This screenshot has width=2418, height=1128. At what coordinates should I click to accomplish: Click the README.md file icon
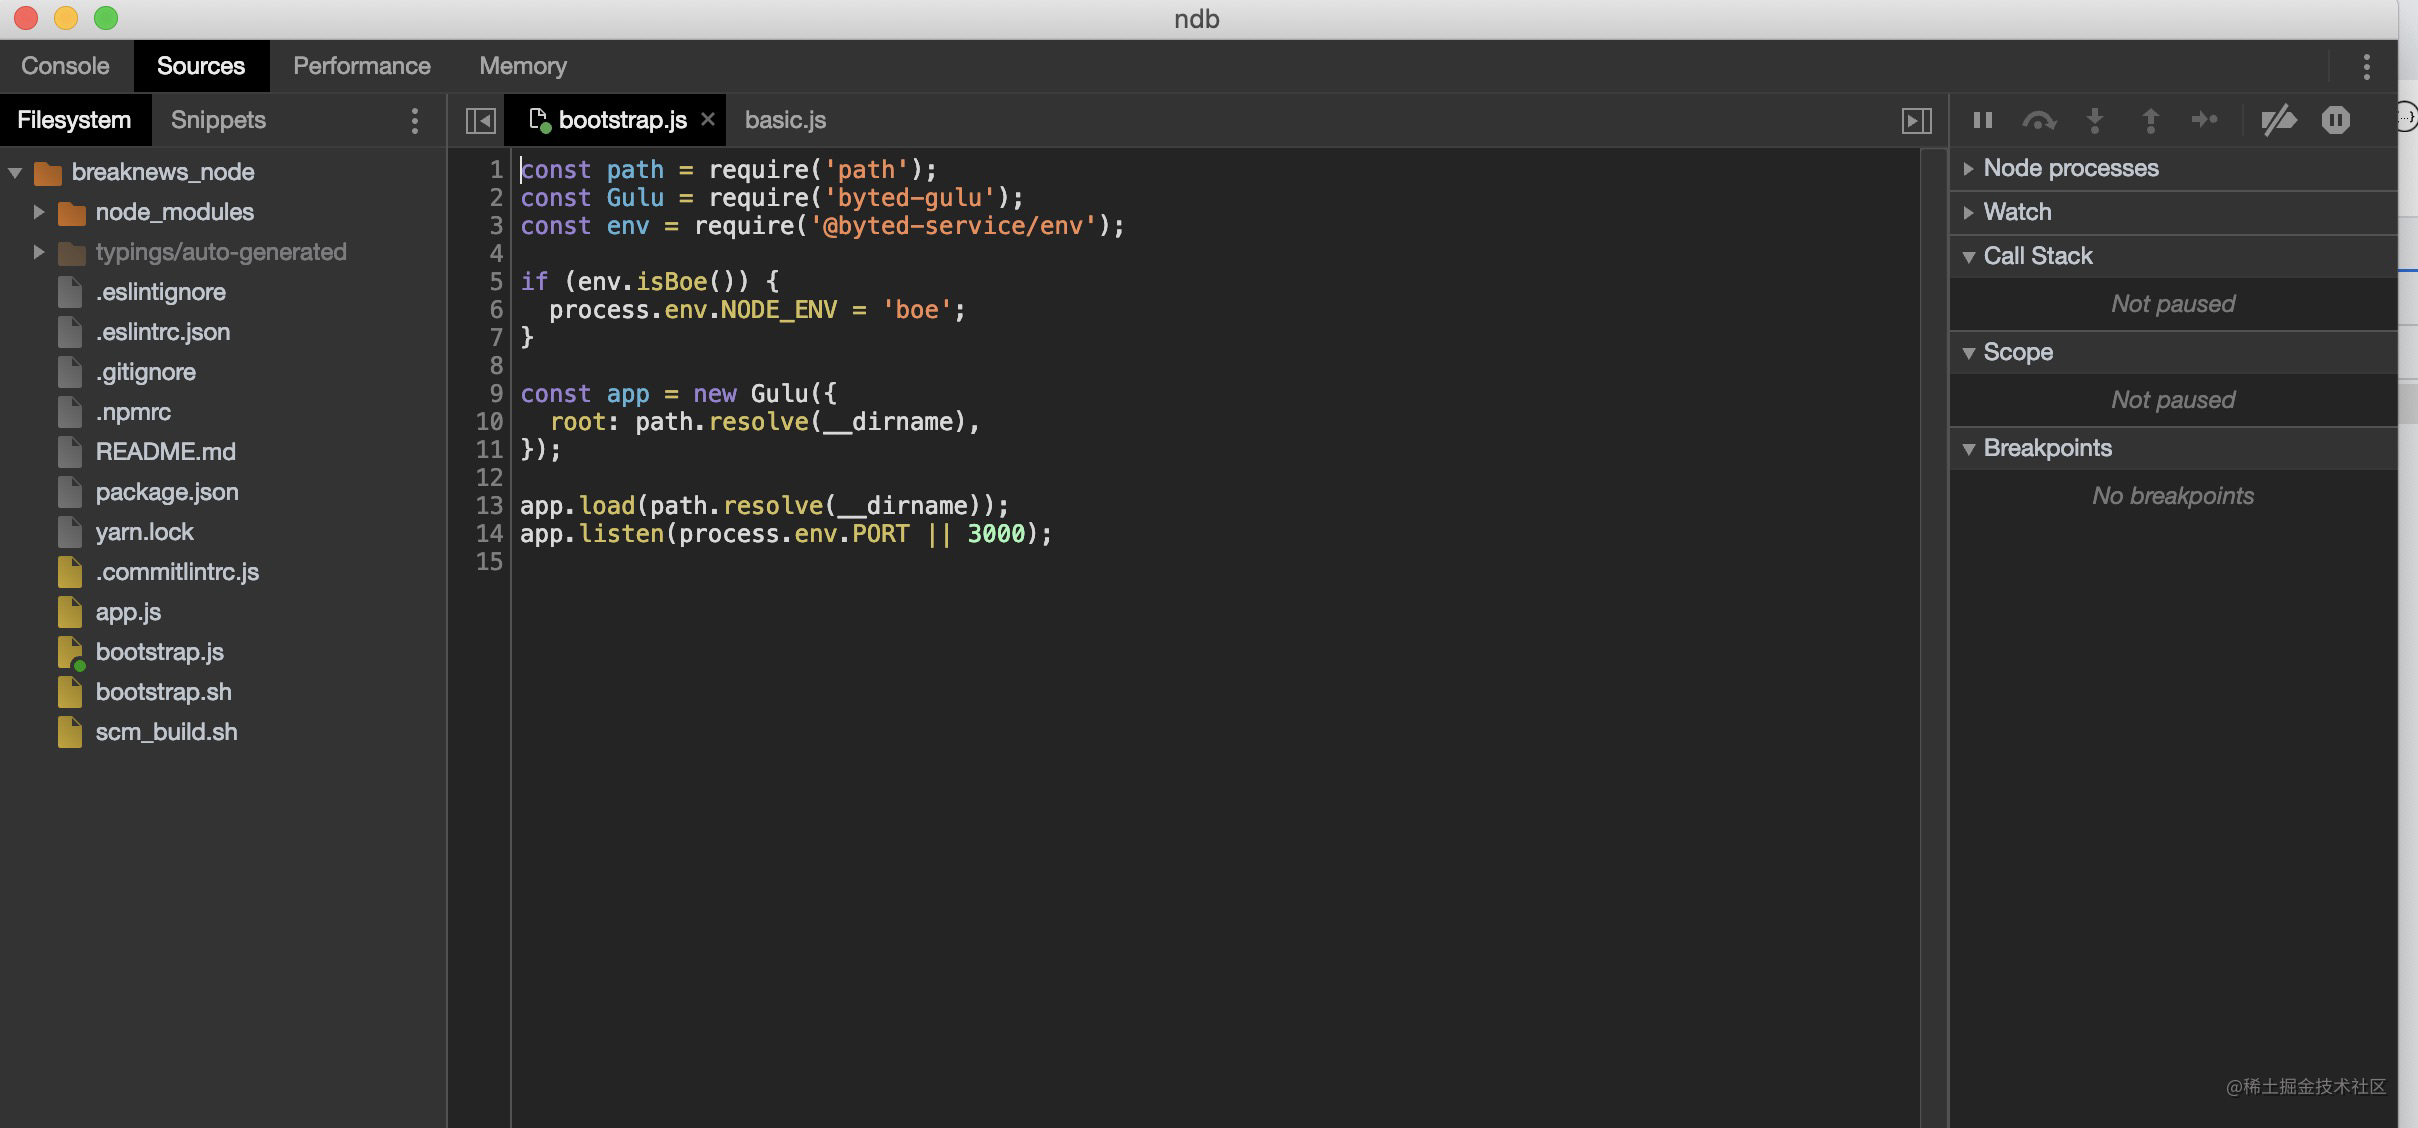coord(70,452)
